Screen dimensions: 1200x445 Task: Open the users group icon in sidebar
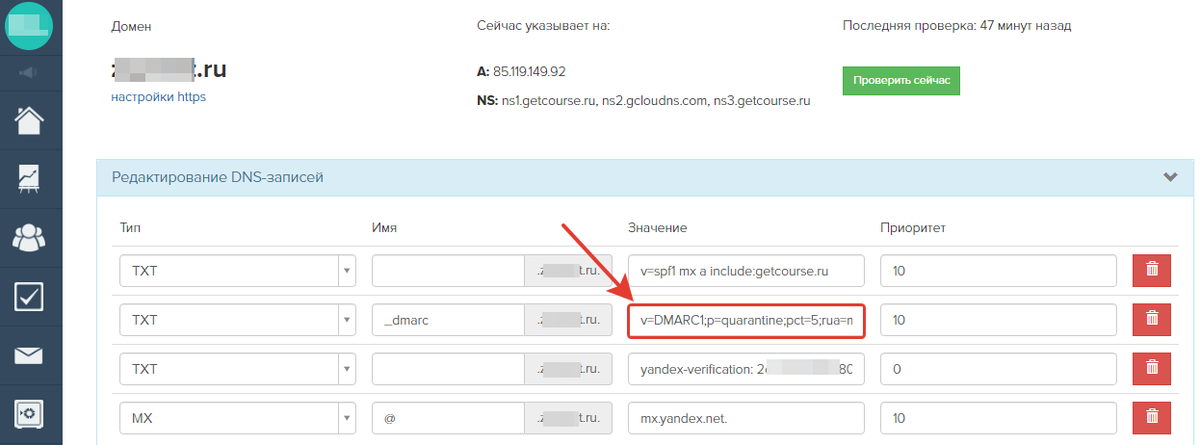coord(30,237)
